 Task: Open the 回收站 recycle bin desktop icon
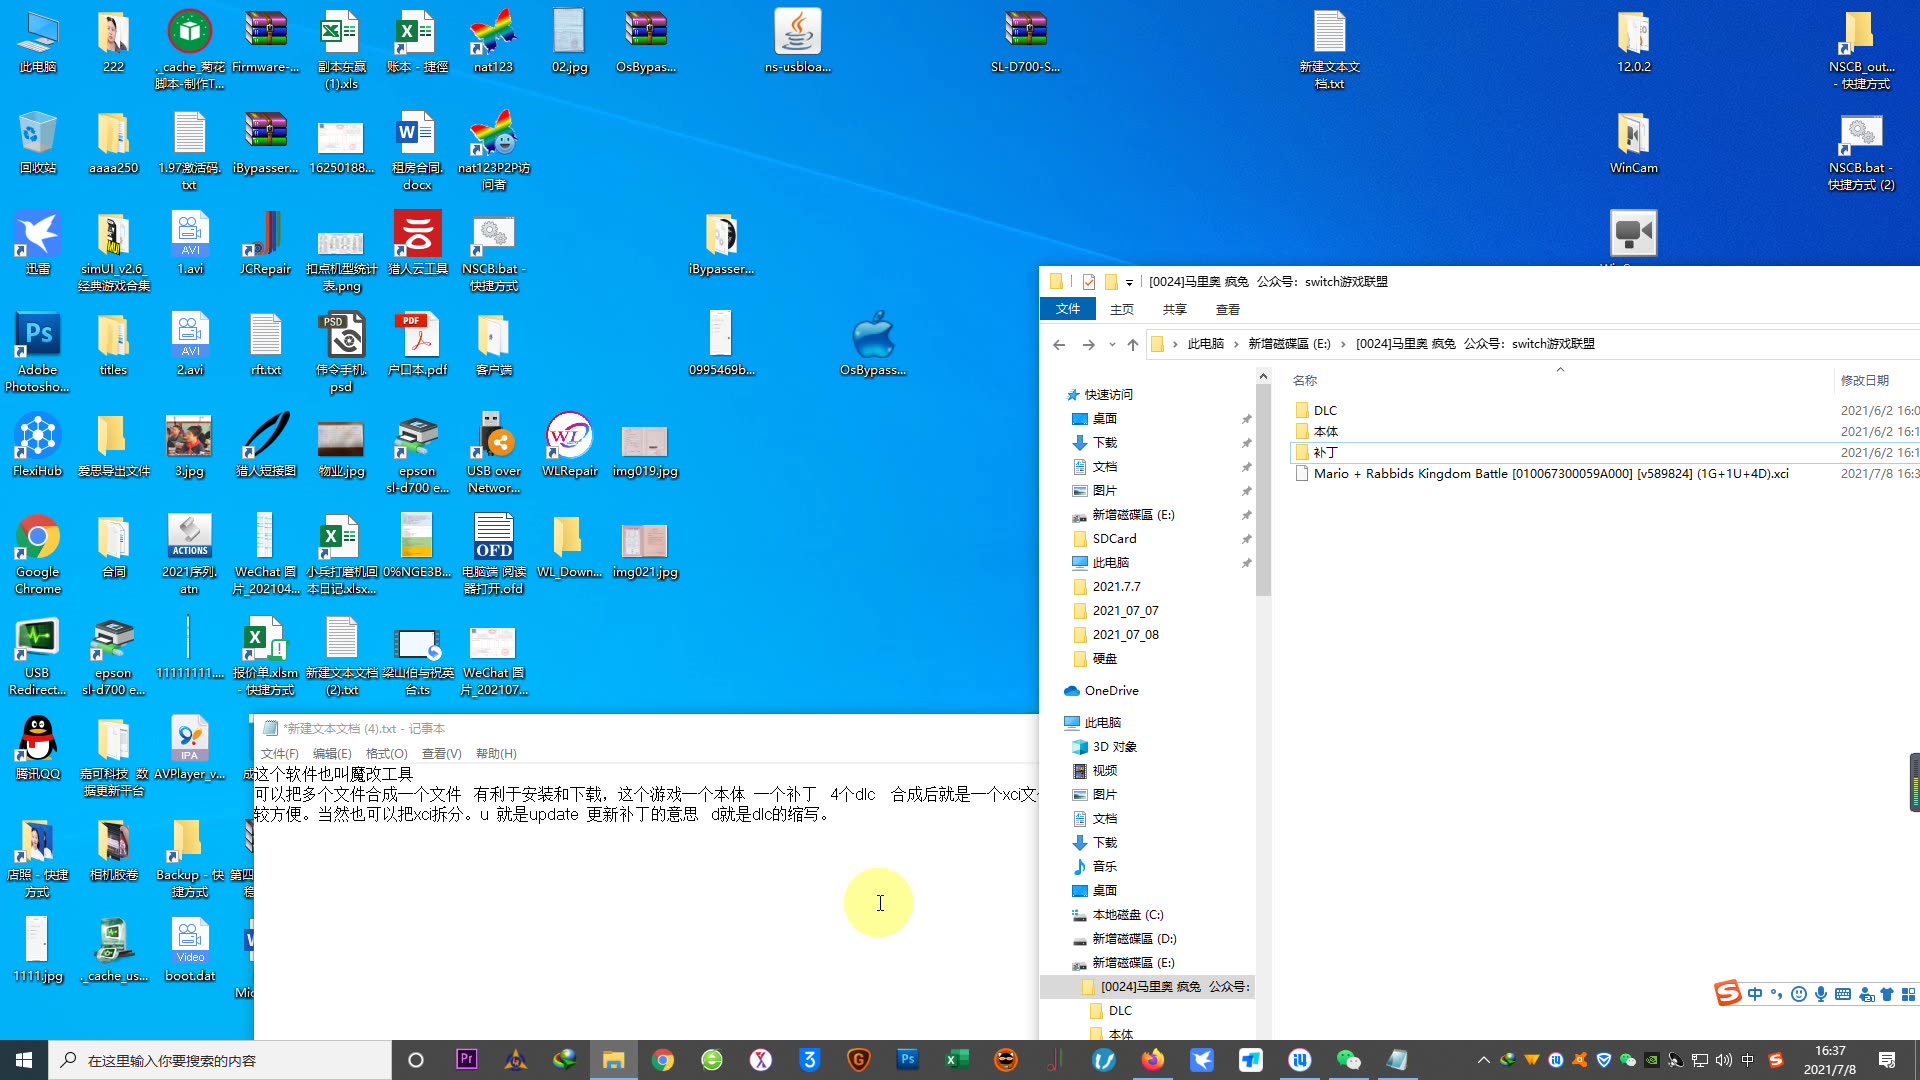(x=38, y=143)
